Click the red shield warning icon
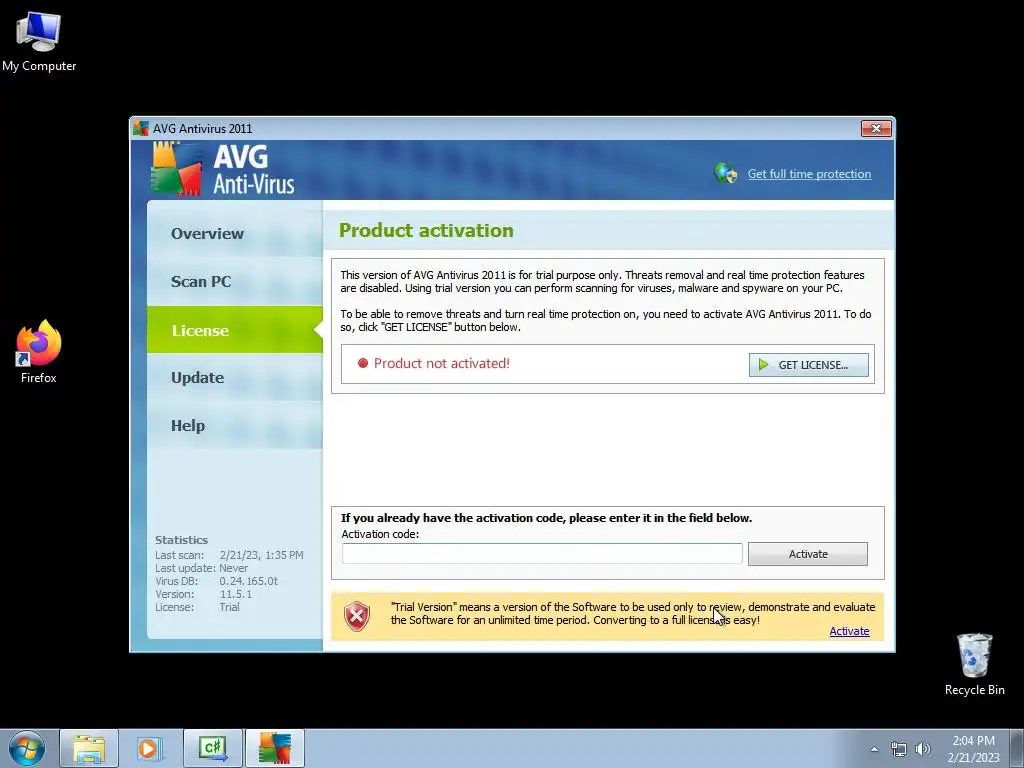Image resolution: width=1024 pixels, height=768 pixels. tap(357, 616)
